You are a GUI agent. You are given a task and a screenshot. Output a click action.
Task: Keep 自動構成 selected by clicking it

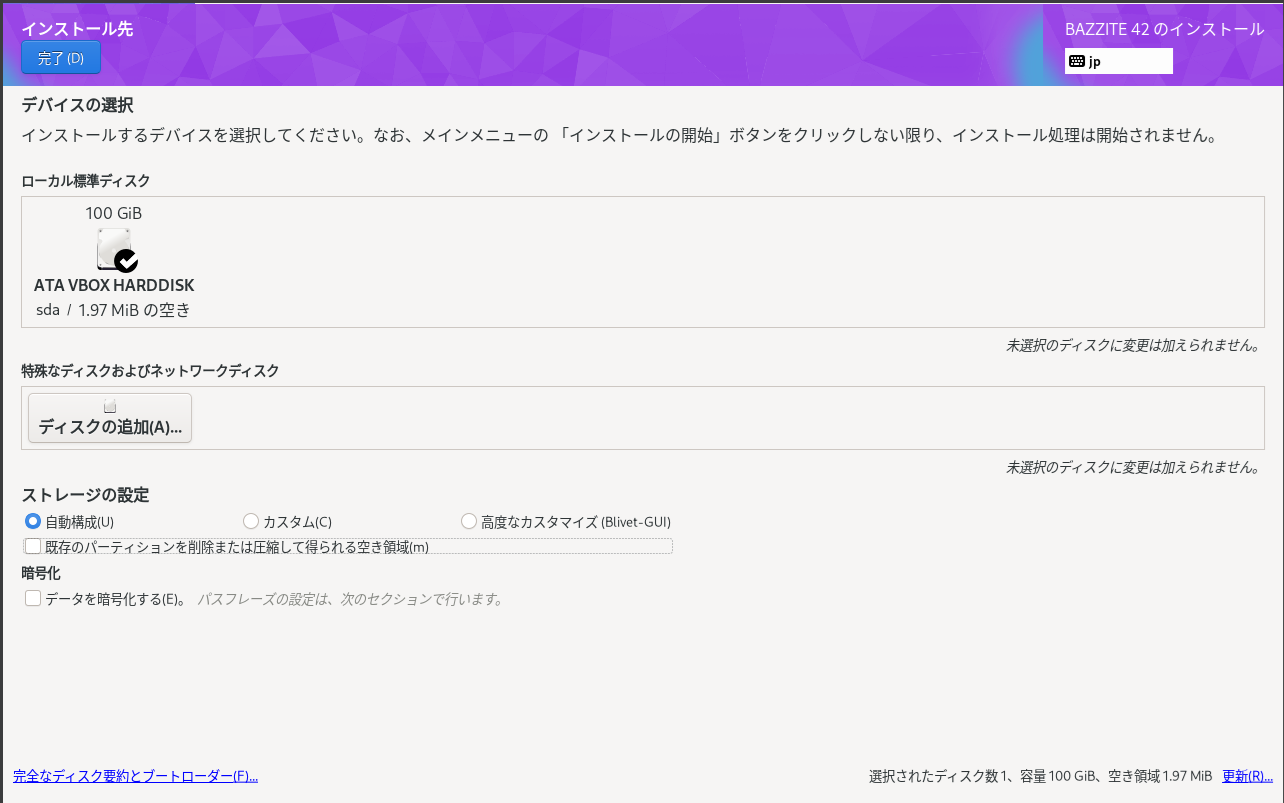(31, 520)
